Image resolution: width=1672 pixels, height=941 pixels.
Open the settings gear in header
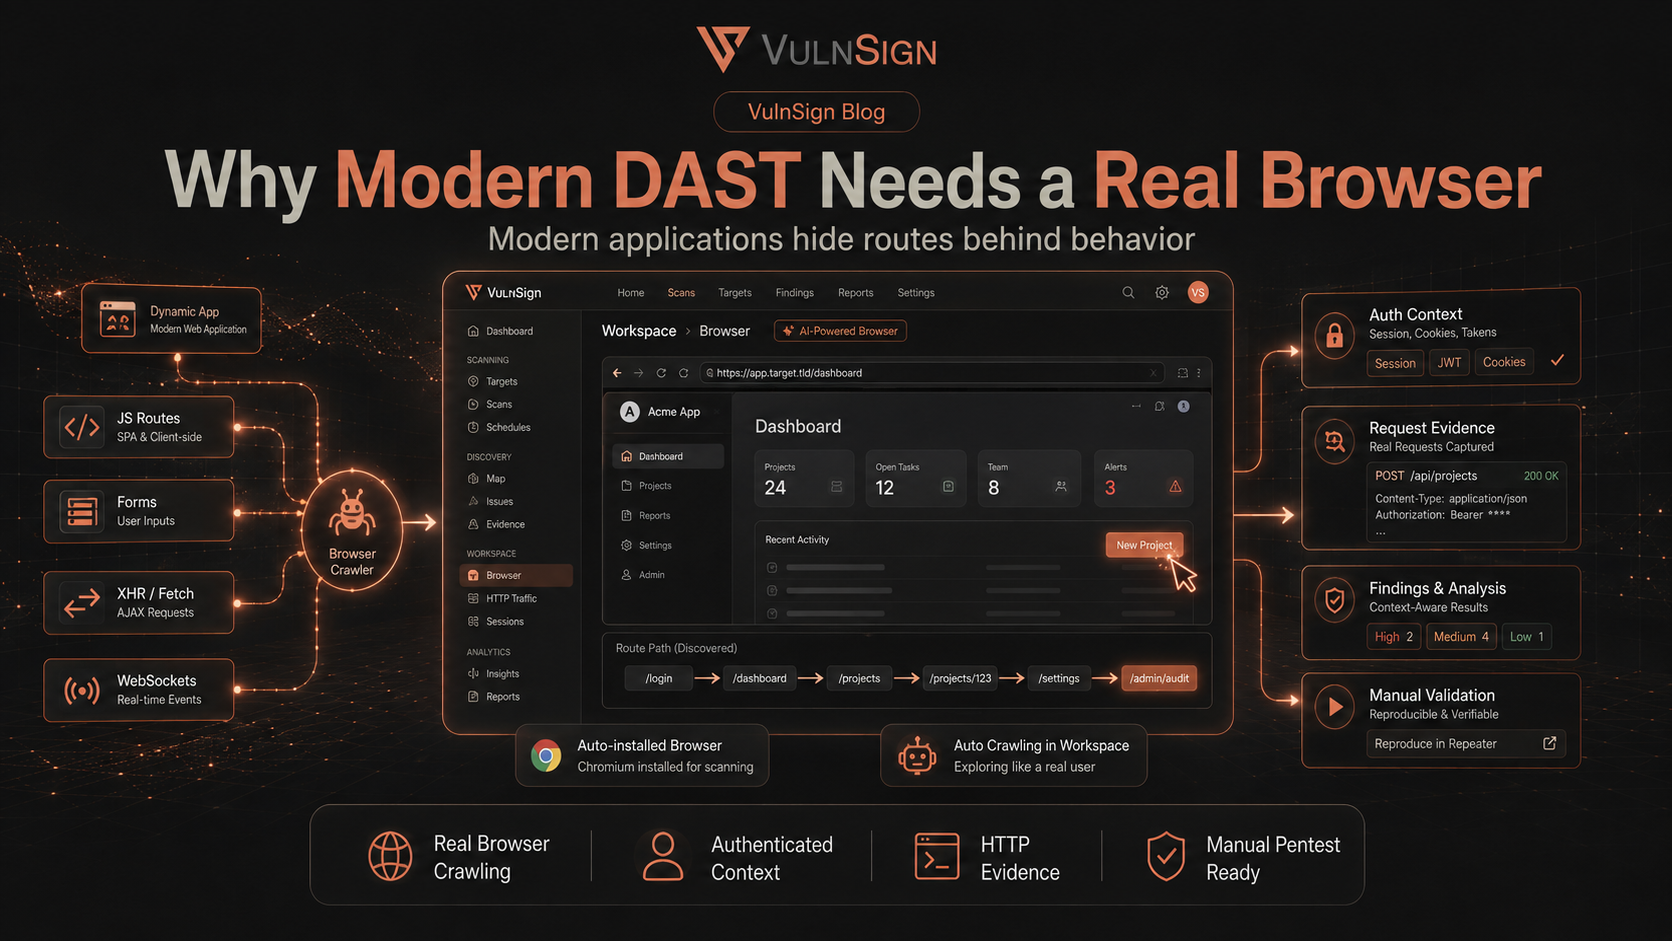pyautogui.click(x=1162, y=293)
